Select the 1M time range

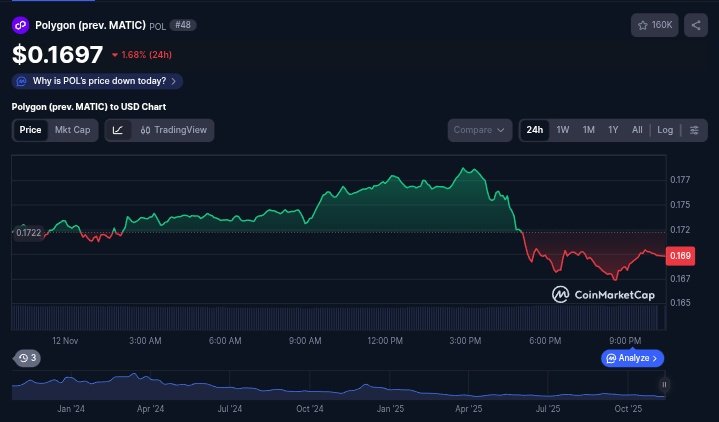coord(589,130)
